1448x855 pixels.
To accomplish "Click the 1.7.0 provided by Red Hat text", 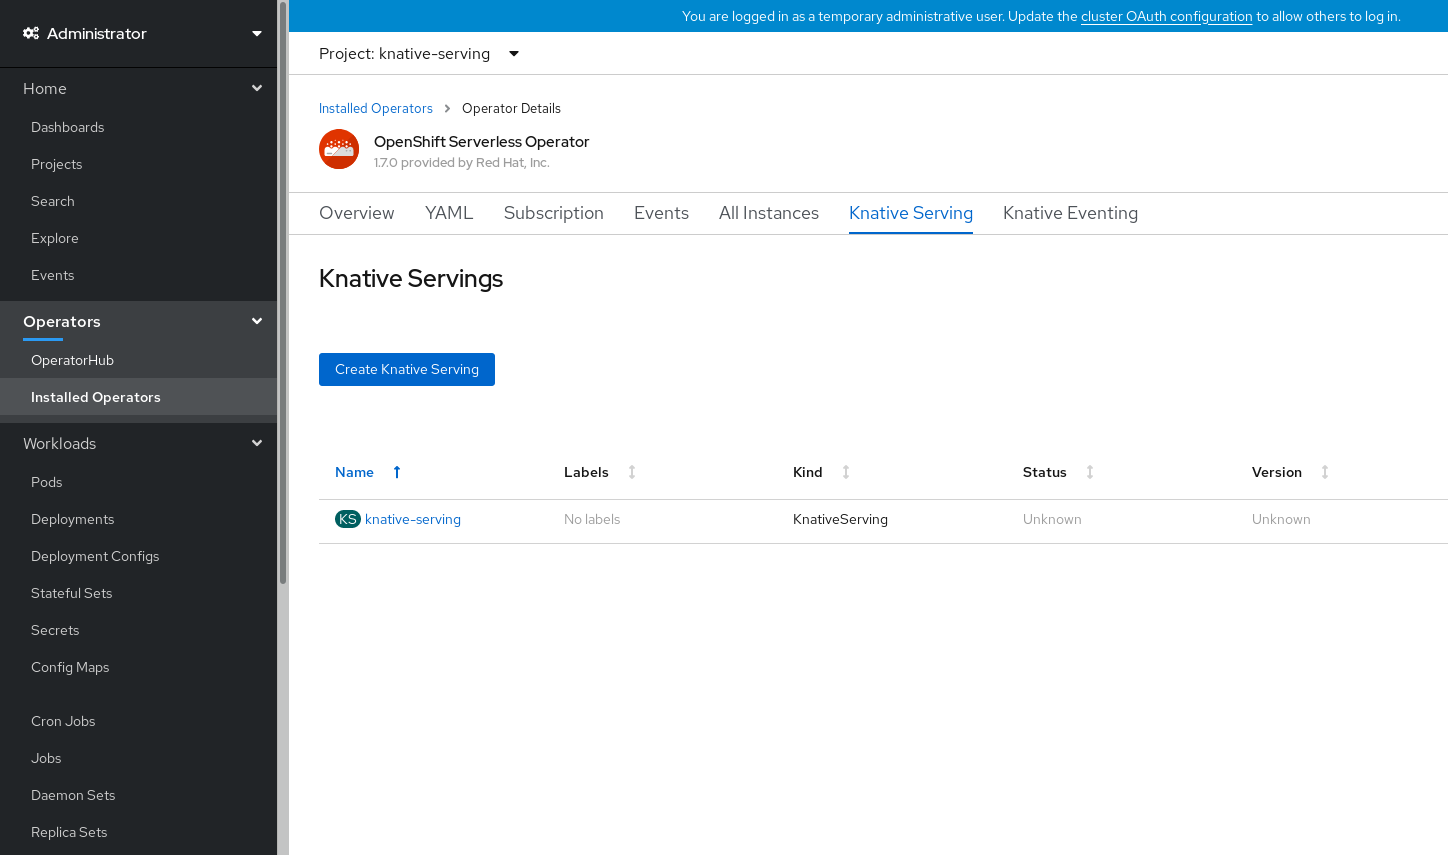I will [462, 163].
